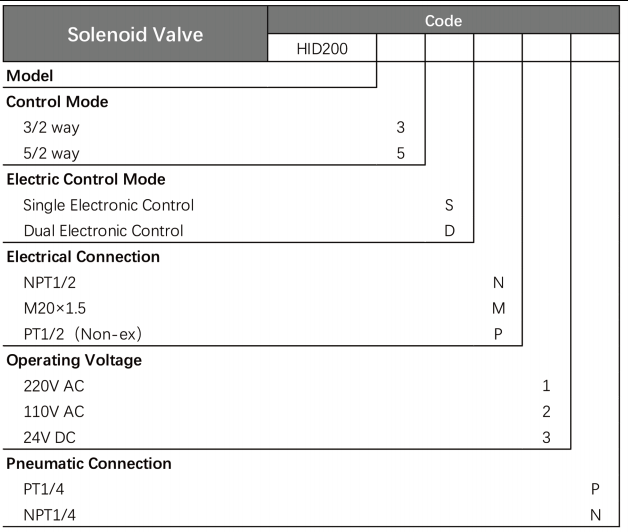The width and height of the screenshot is (628, 532).
Task: Click the Electrical Connection heading
Action: 83,257
